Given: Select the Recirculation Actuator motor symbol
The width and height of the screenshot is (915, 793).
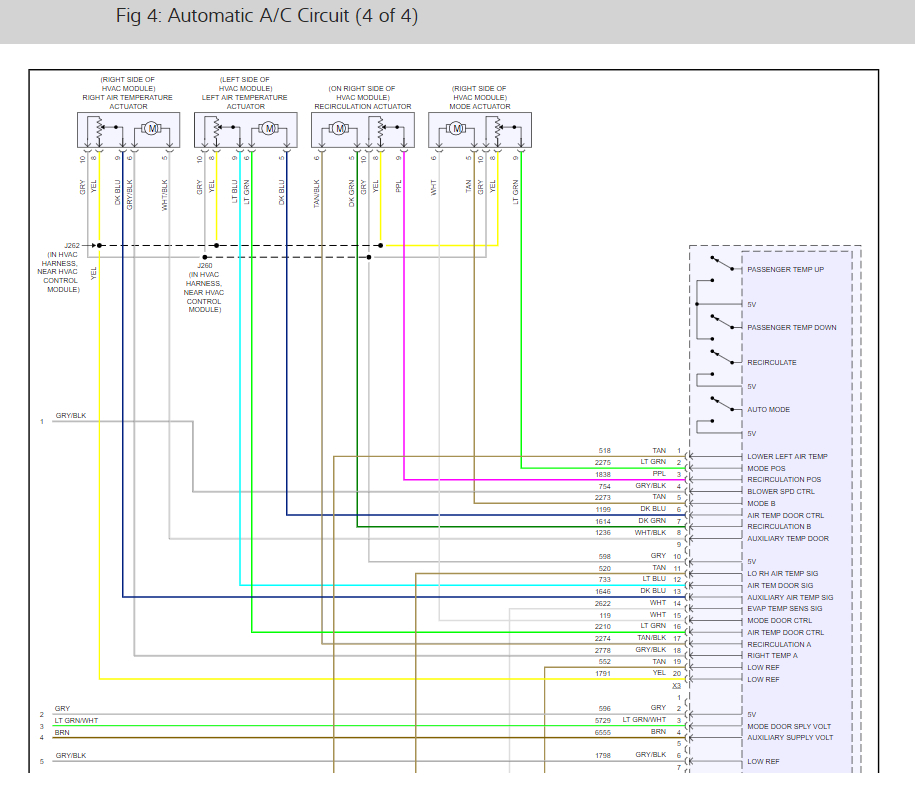Looking at the screenshot, I should pyautogui.click(x=339, y=128).
